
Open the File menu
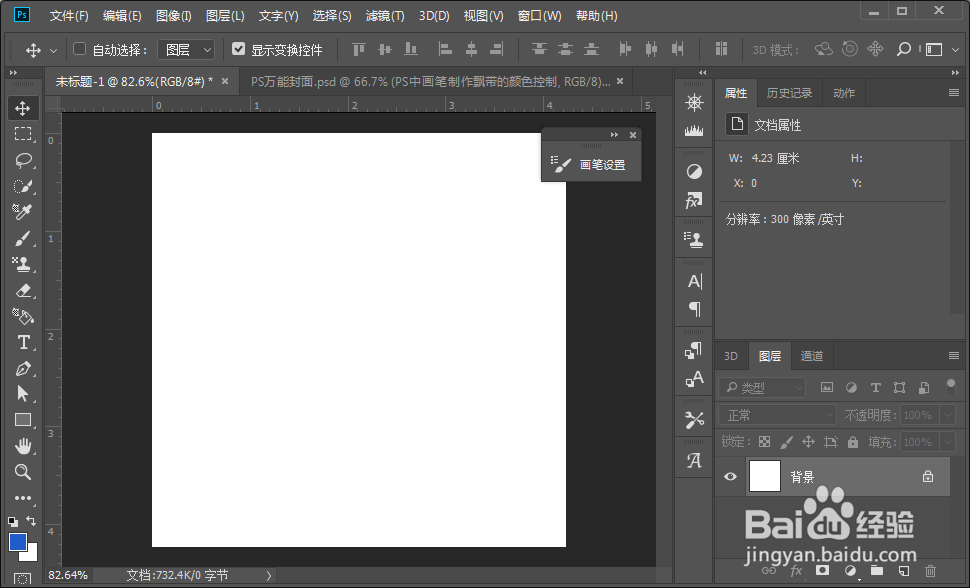click(69, 16)
